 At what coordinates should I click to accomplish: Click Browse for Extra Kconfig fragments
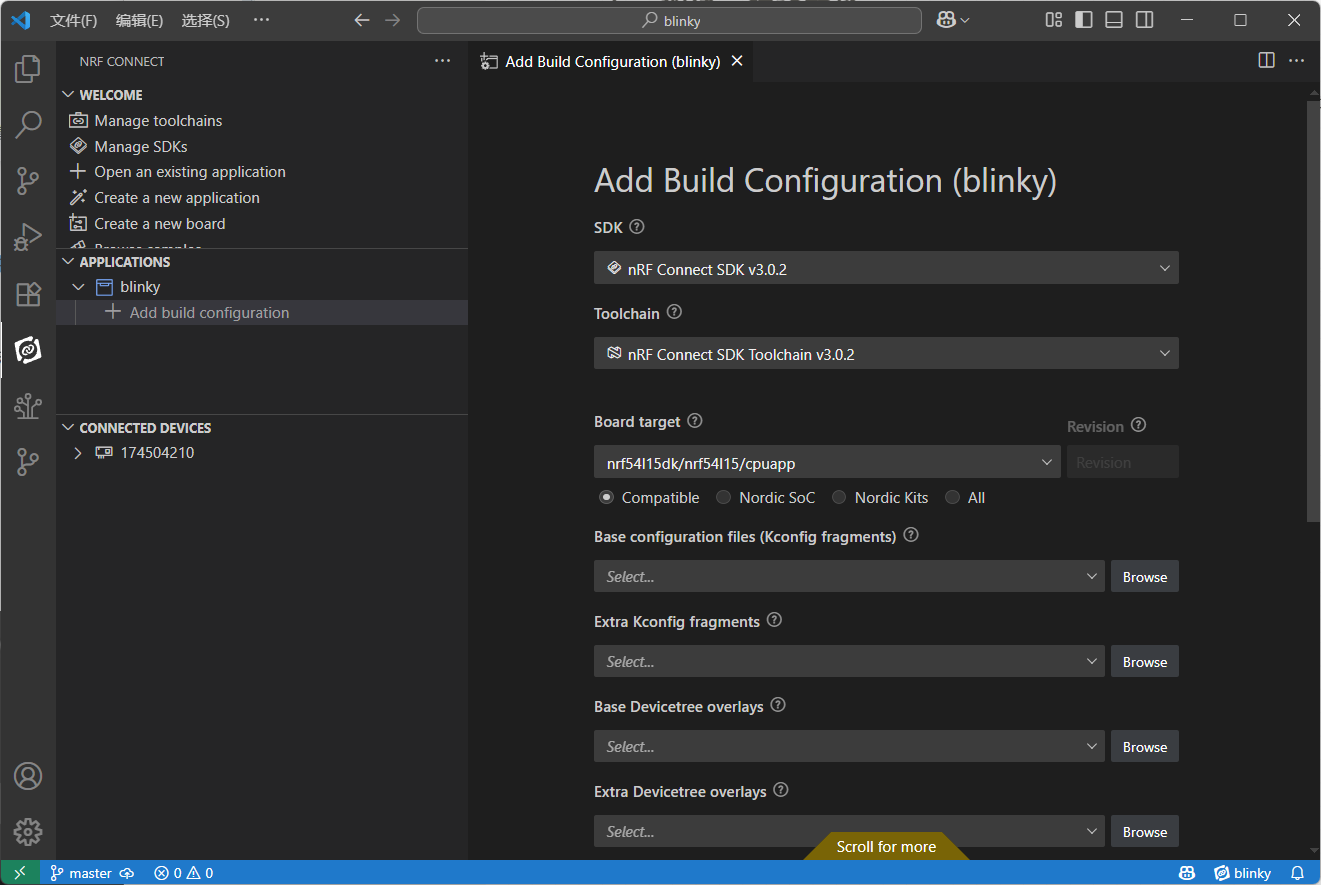click(1144, 662)
